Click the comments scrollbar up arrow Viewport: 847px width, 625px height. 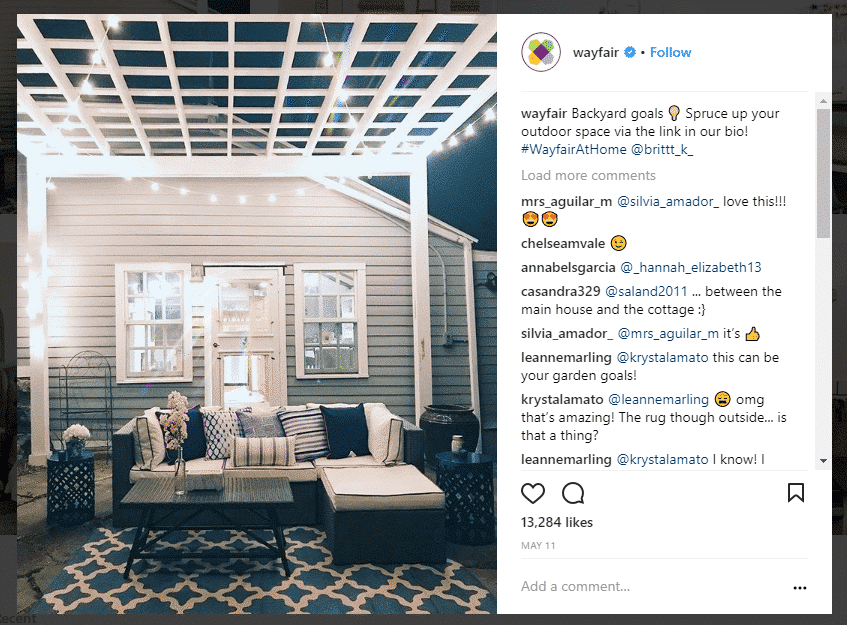coord(823,100)
